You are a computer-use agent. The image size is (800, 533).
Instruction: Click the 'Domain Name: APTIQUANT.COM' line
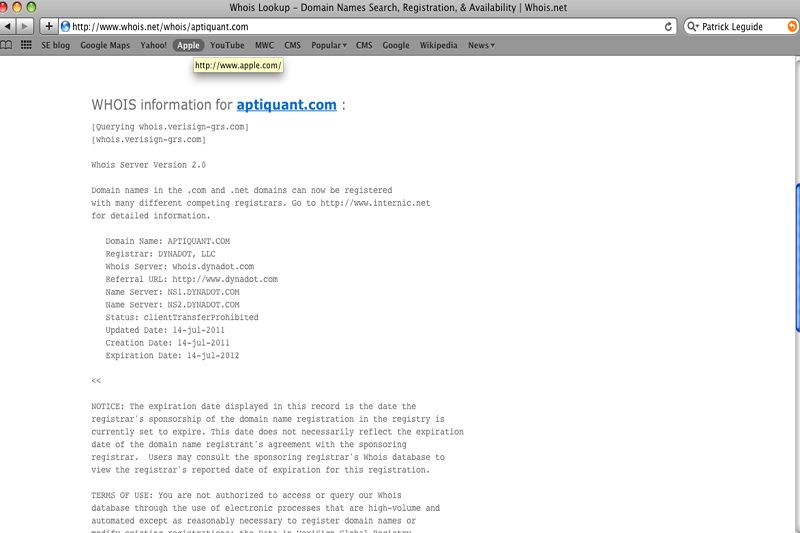[x=167, y=241]
